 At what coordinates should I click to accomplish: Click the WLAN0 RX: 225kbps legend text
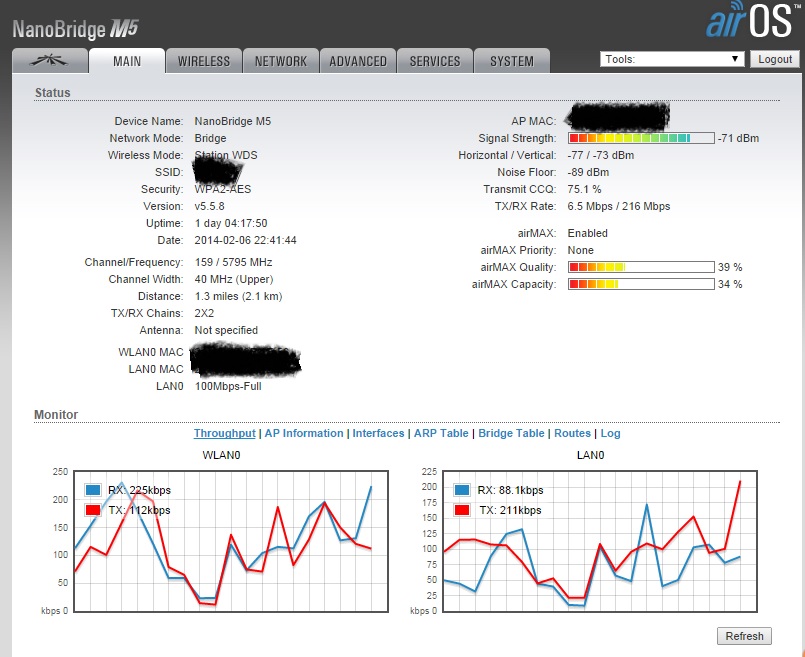pos(139,490)
